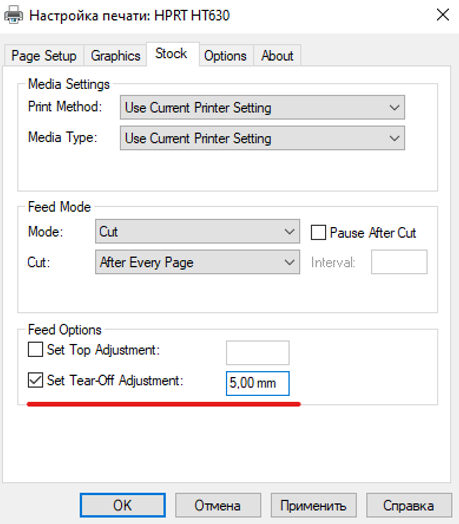Open the Graphics tab
This screenshot has height=524, width=459.
pos(115,55)
